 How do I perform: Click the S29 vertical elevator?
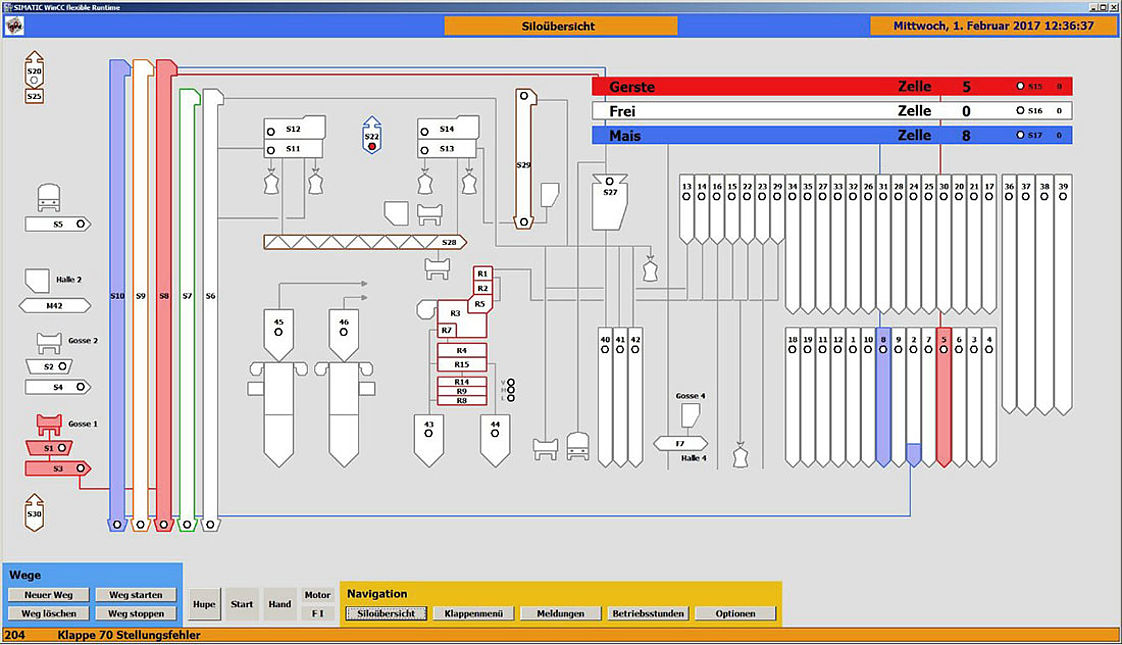tap(524, 159)
